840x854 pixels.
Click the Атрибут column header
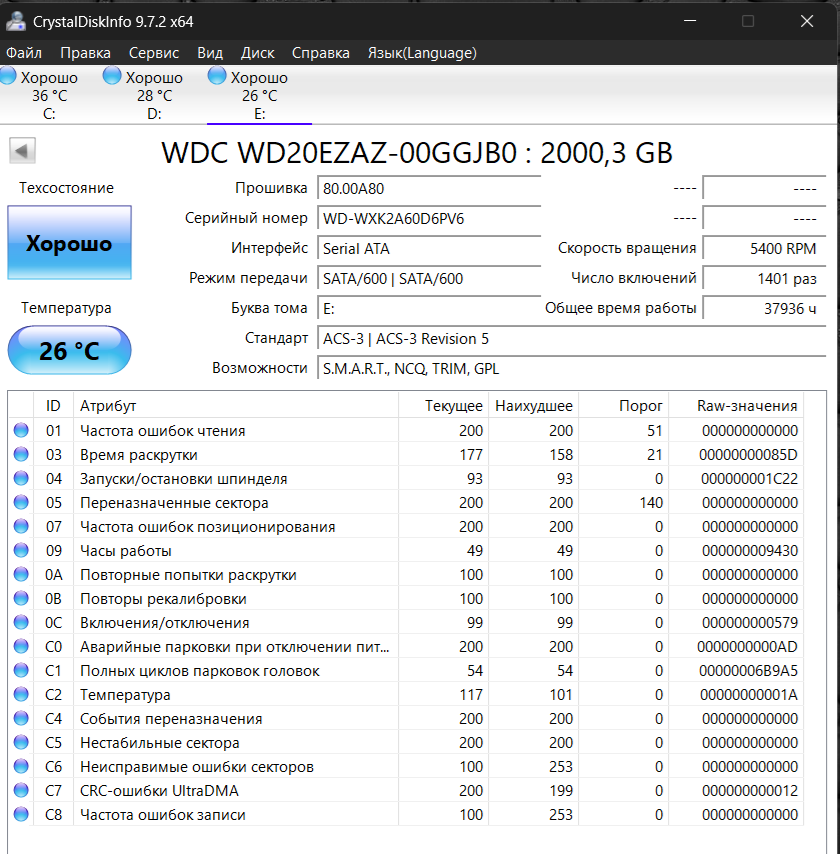point(234,406)
